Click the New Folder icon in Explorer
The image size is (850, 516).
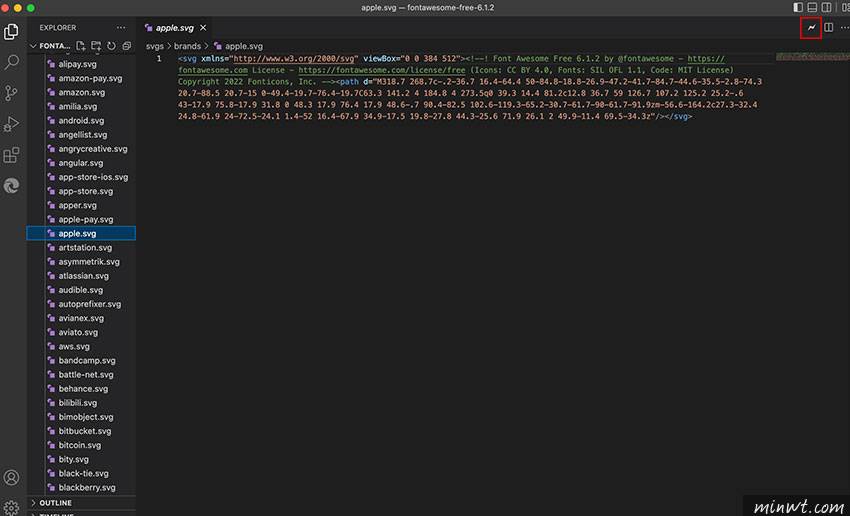tap(96, 46)
